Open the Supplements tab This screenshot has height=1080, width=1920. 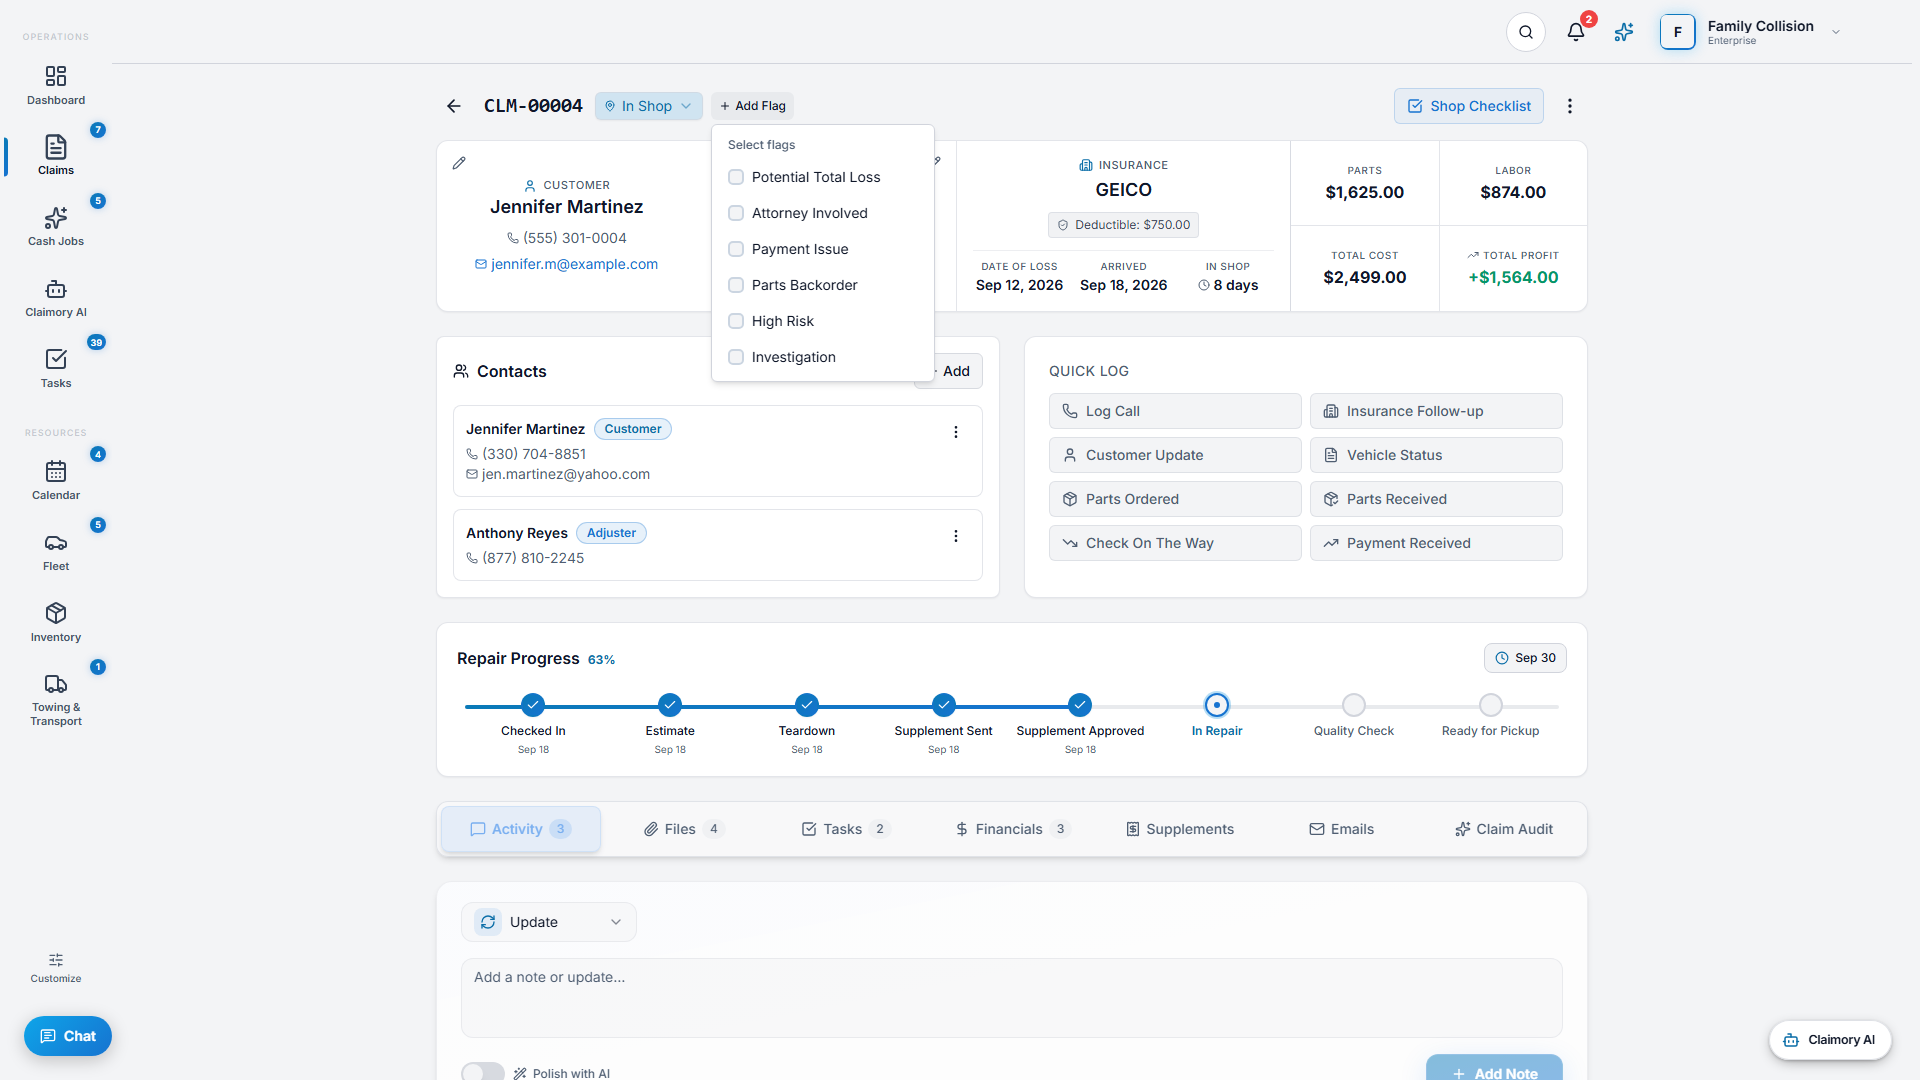[x=1180, y=829]
